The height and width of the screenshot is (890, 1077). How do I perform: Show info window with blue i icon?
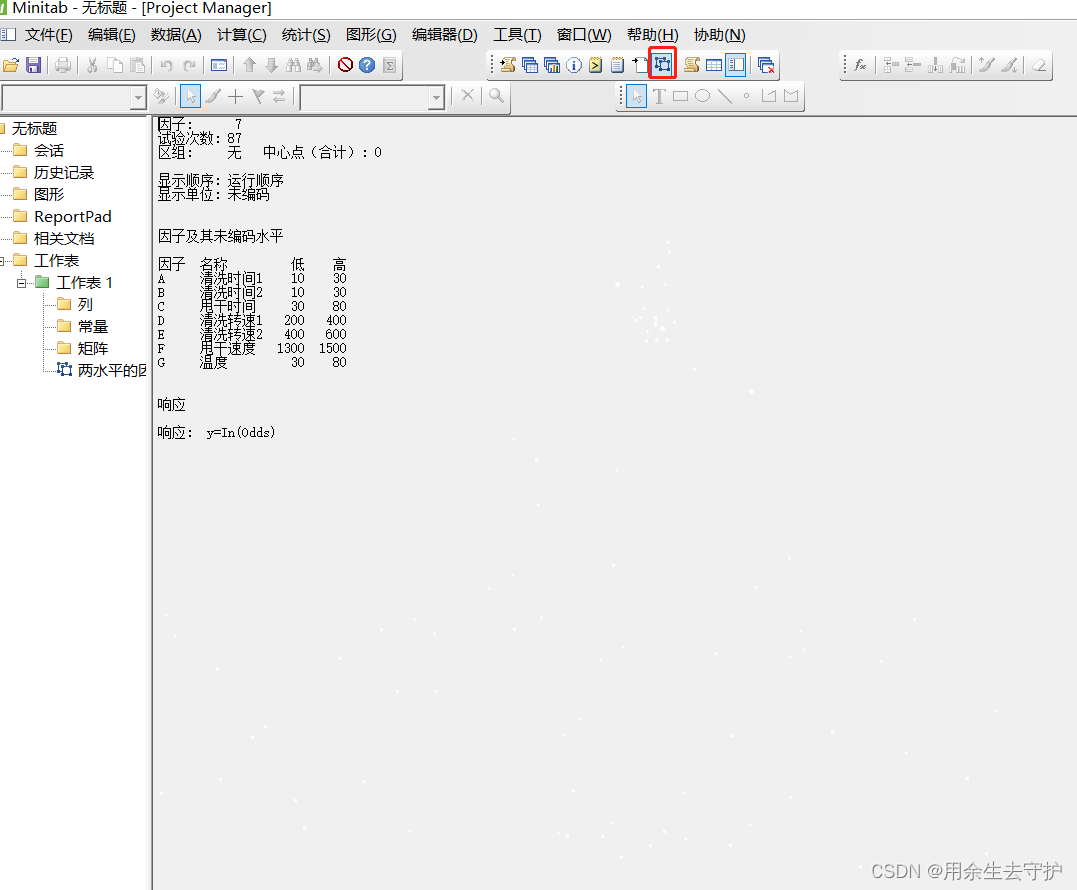tap(574, 65)
